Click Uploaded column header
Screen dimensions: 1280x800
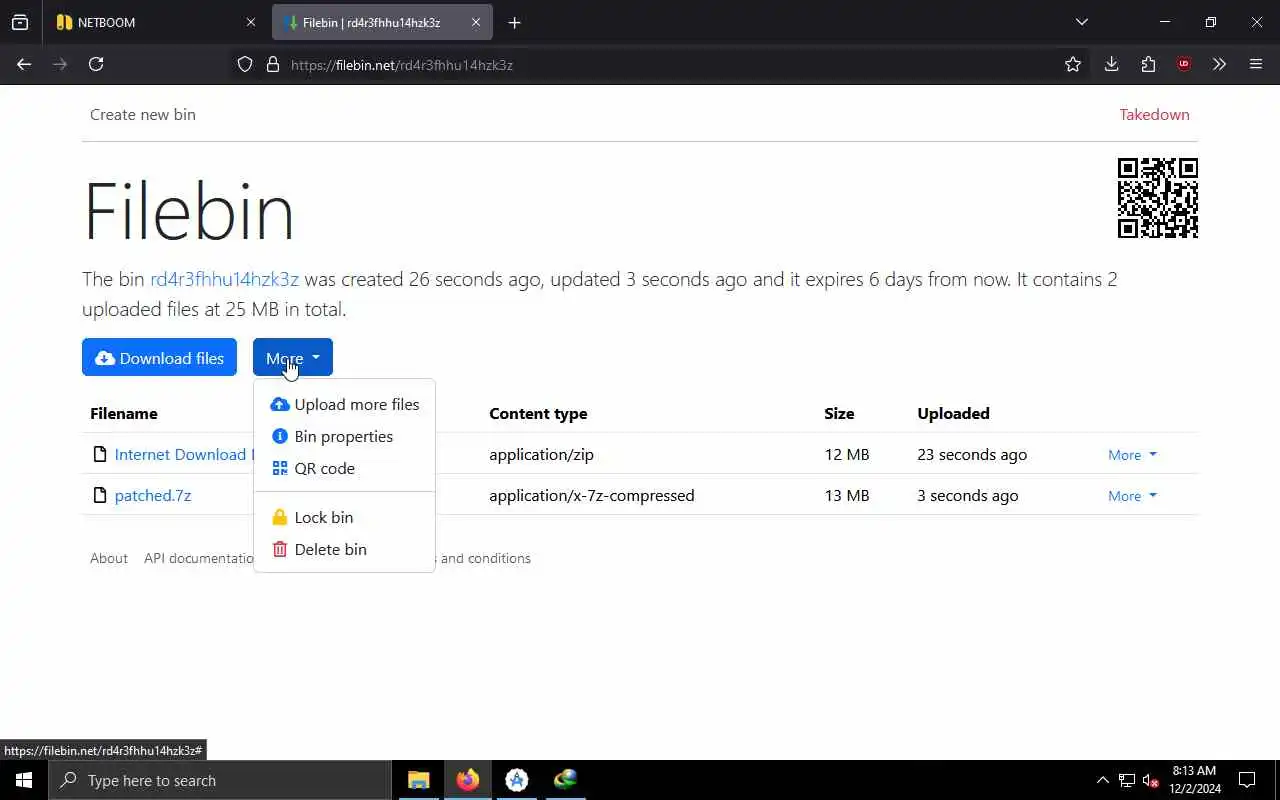pos(953,413)
